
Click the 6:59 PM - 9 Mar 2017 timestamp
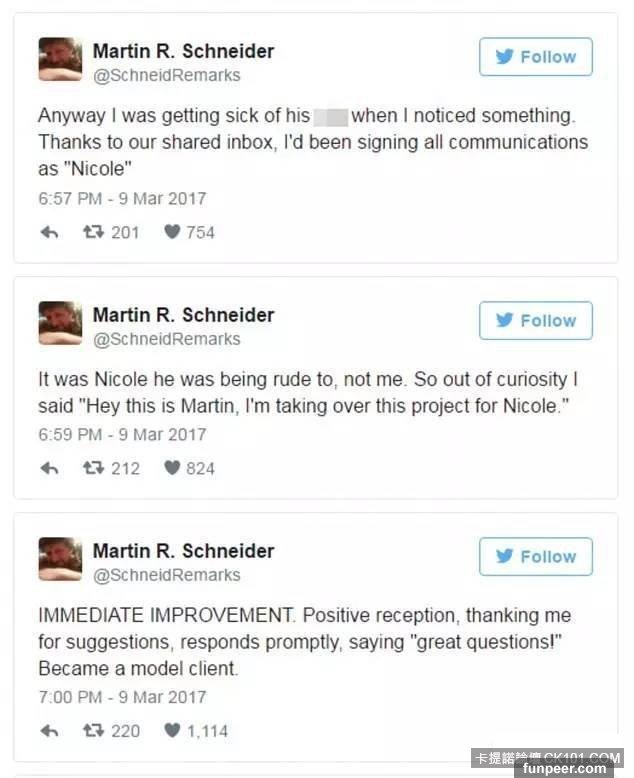(x=122, y=434)
